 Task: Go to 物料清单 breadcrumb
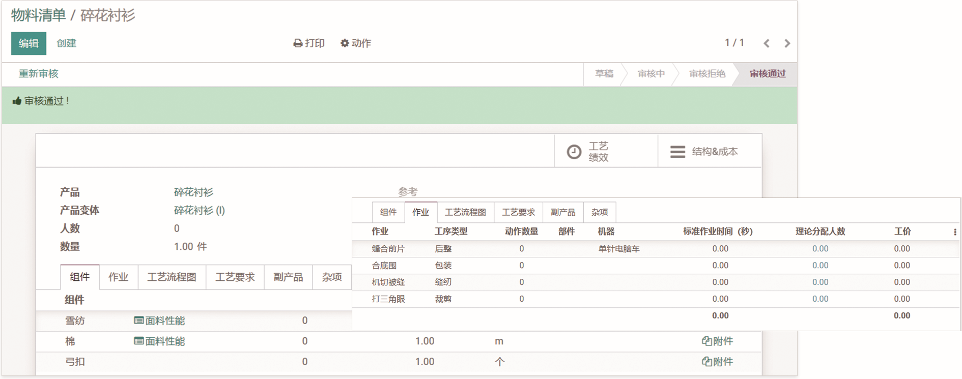tap(39, 15)
